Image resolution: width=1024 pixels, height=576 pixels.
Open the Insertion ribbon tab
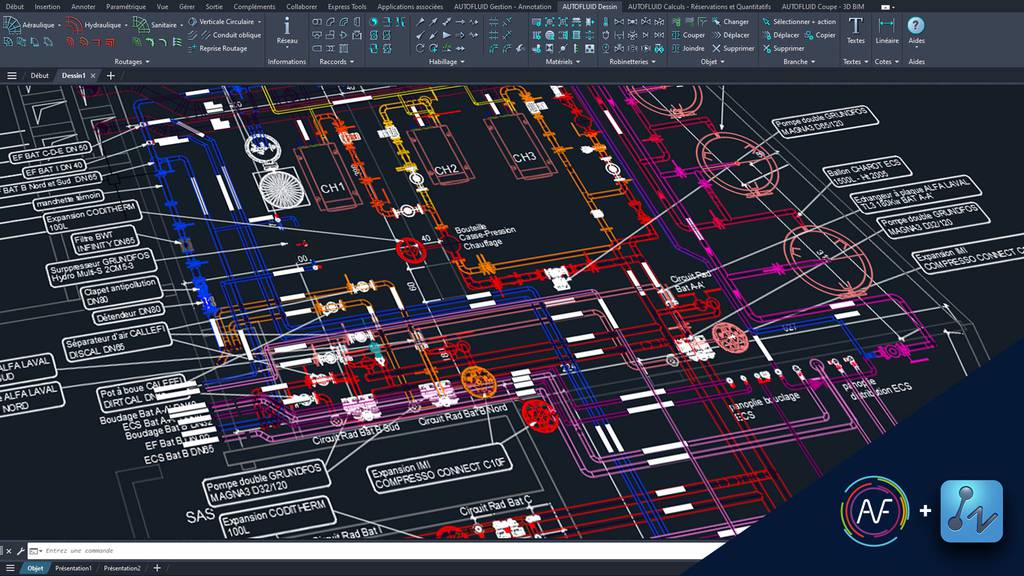[47, 7]
